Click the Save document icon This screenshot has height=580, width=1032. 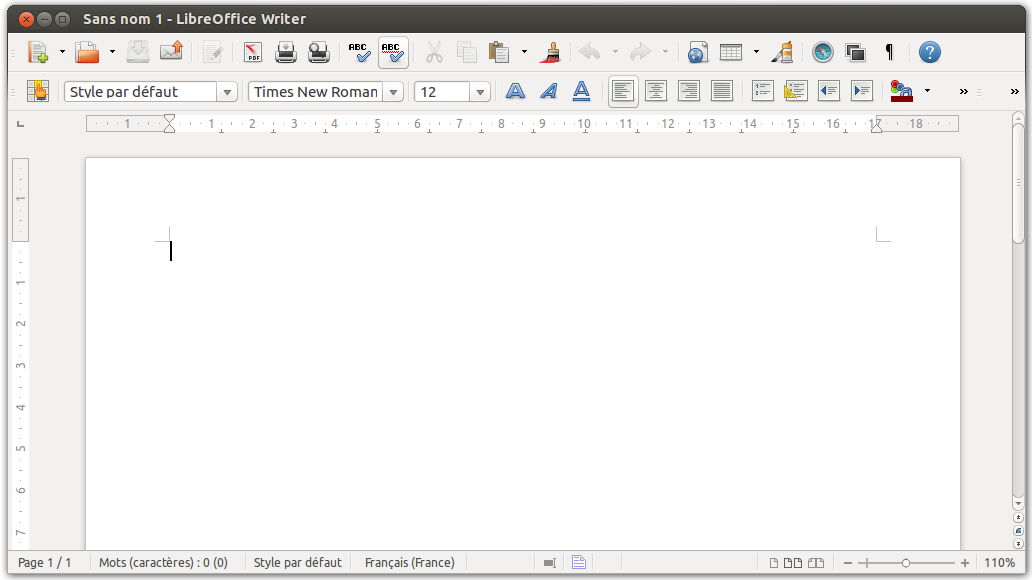(x=138, y=52)
